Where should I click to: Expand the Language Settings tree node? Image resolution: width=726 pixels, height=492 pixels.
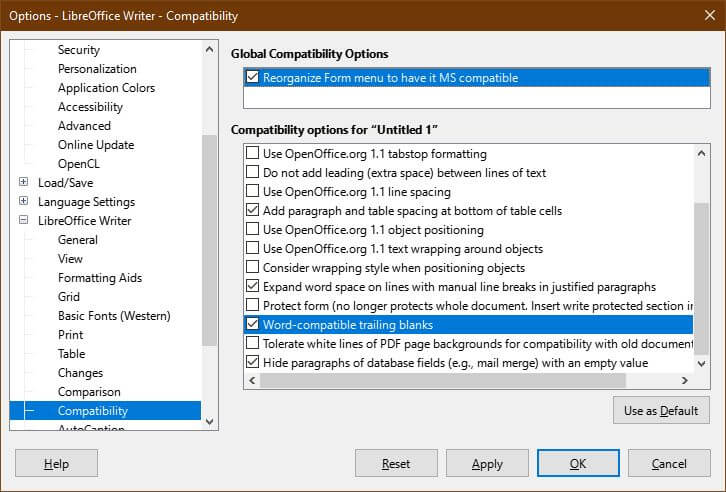click(x=23, y=202)
